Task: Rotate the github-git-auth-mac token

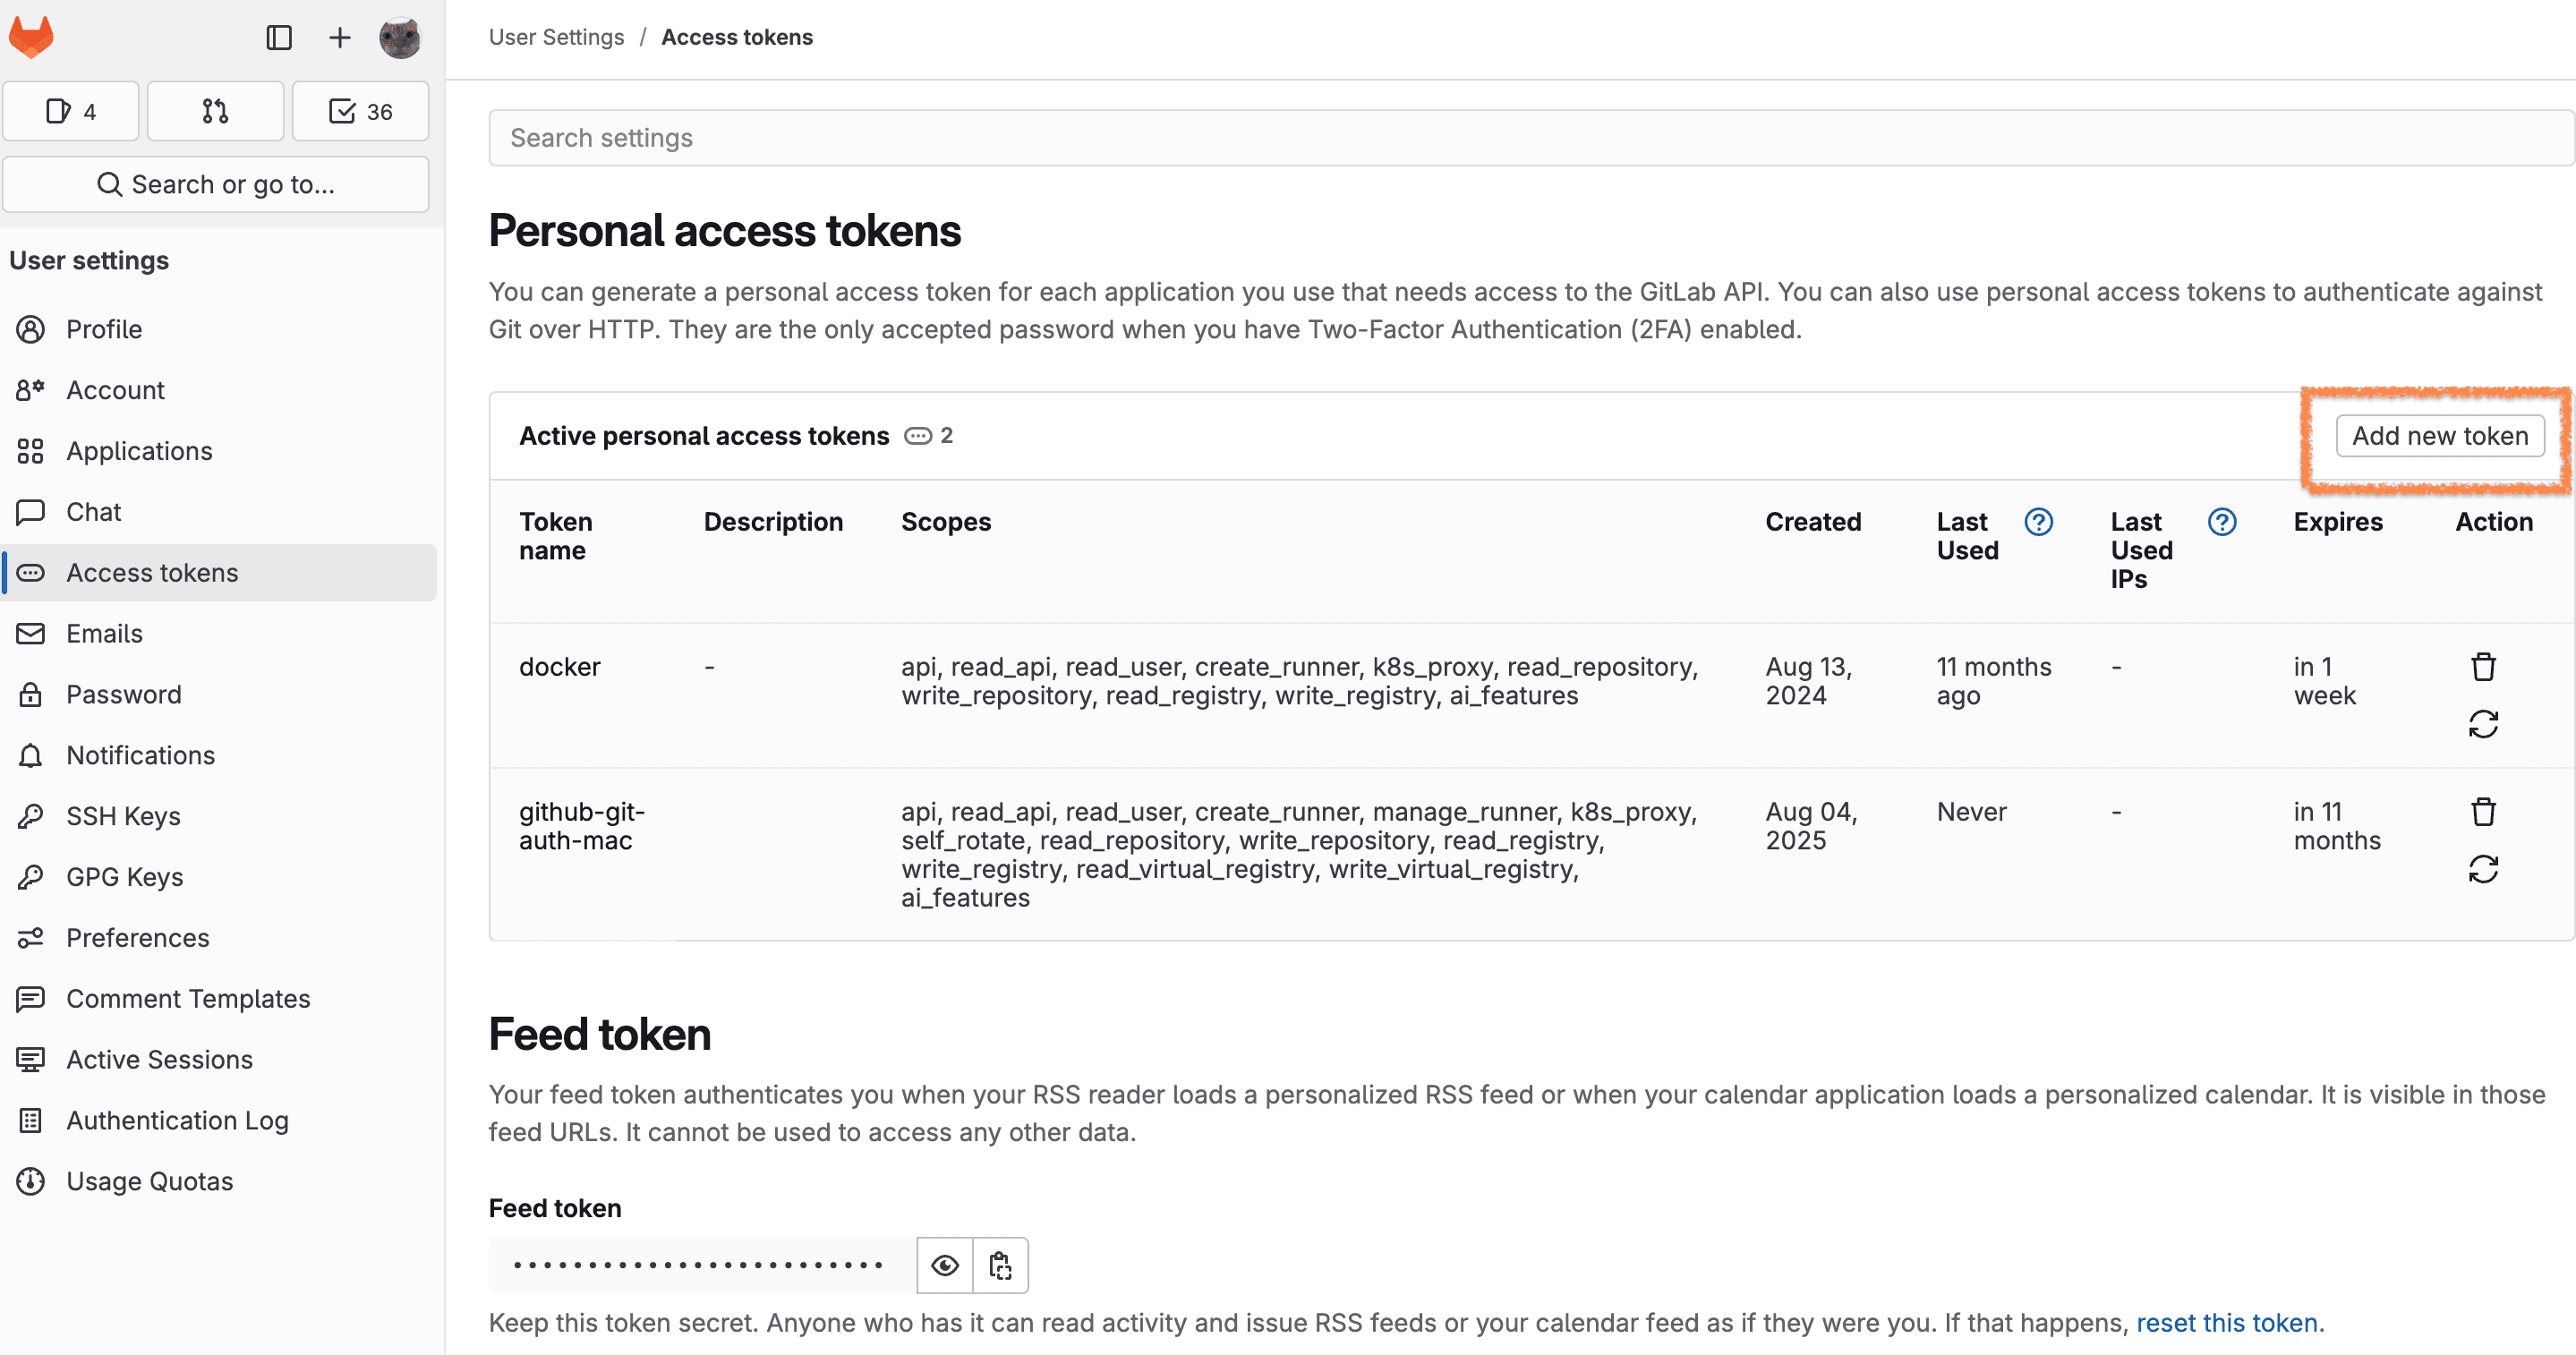Action: pyautogui.click(x=2483, y=869)
